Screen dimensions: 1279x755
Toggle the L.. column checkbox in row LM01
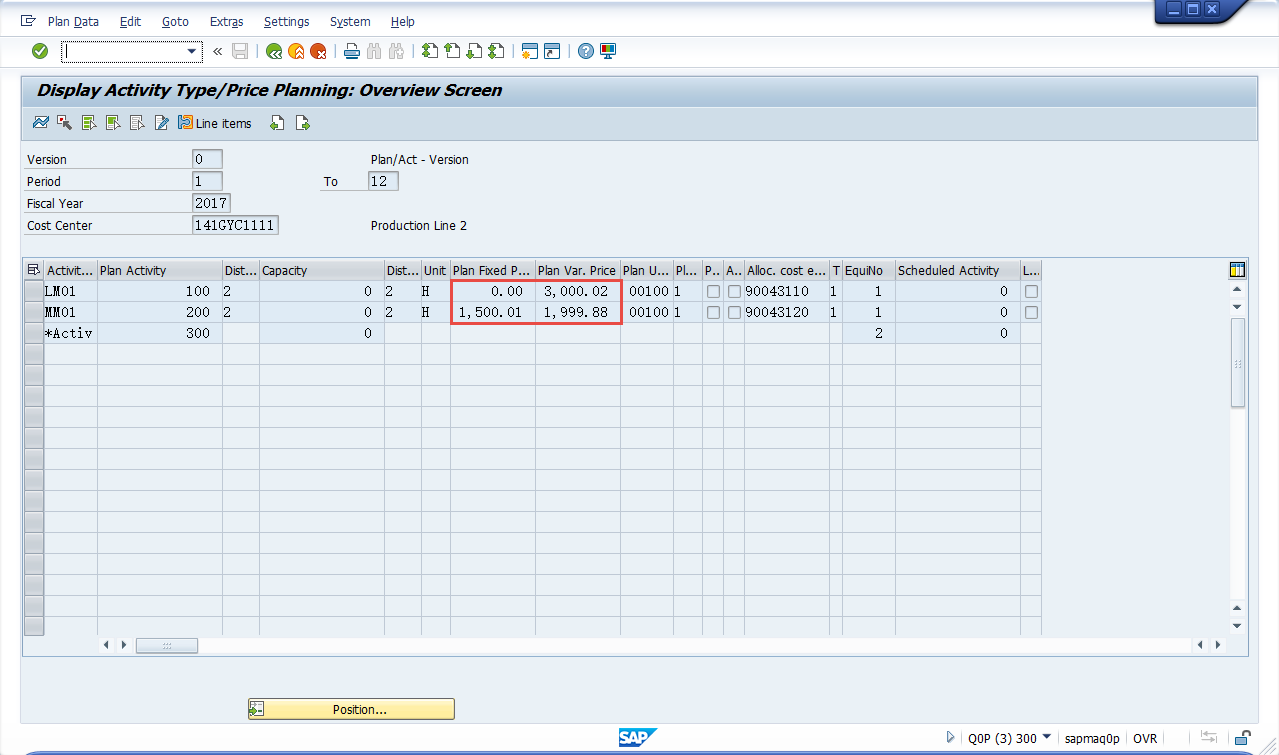point(1031,291)
